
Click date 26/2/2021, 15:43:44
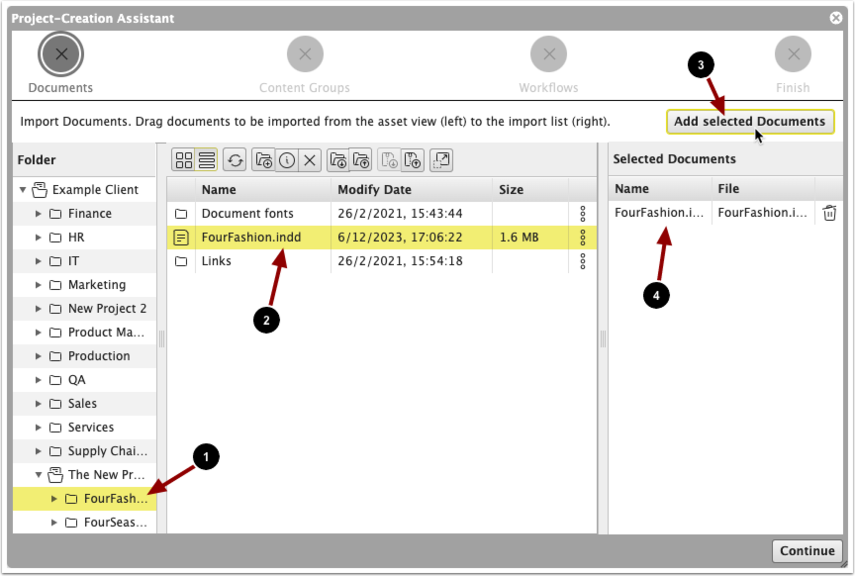click(x=400, y=214)
